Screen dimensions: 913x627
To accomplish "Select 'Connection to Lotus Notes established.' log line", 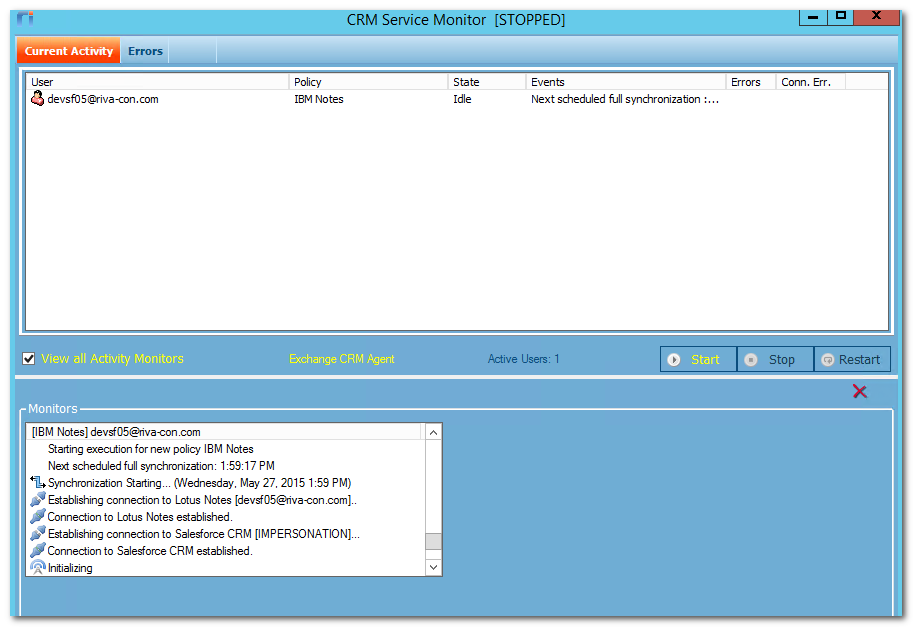I will (x=140, y=516).
